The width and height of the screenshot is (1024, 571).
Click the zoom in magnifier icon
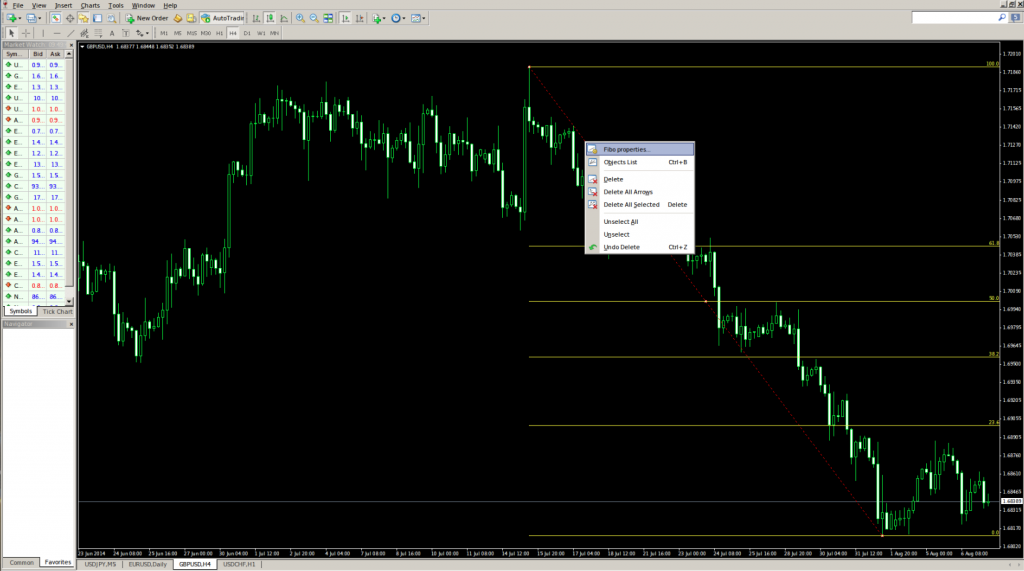pyautogui.click(x=300, y=18)
